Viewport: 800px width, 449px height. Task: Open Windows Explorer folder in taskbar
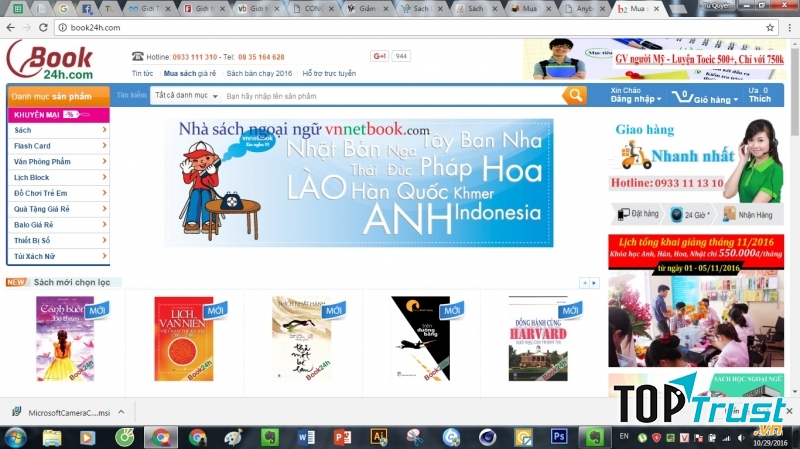pyautogui.click(x=52, y=438)
